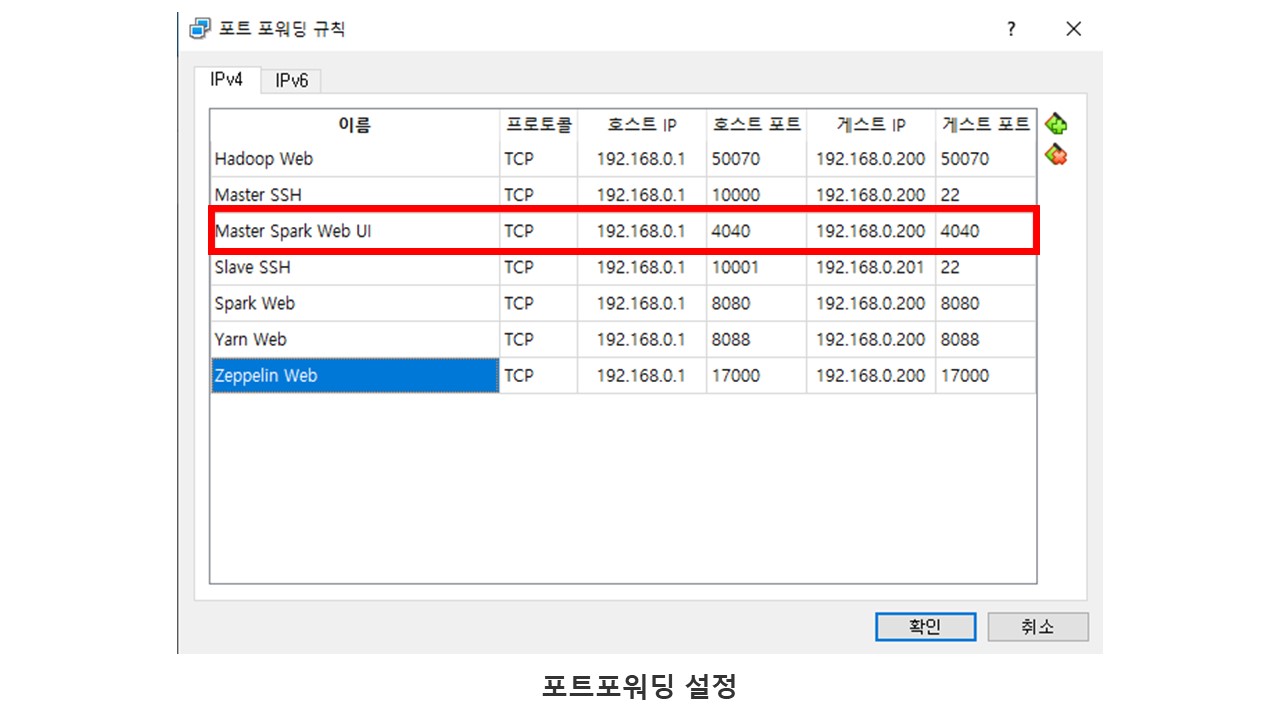
Task: Click guest port 17000 of Zeppelin Web
Action: point(986,375)
